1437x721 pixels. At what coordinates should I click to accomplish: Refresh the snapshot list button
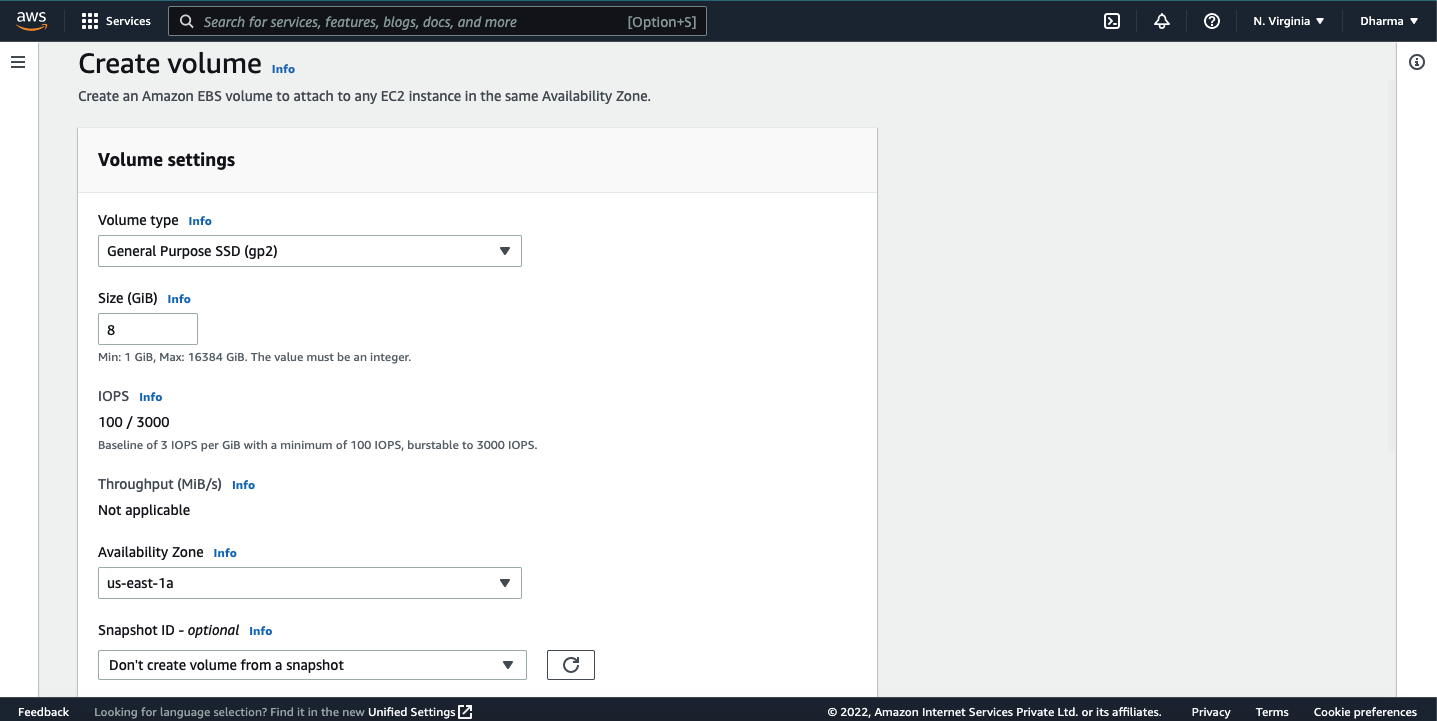571,665
